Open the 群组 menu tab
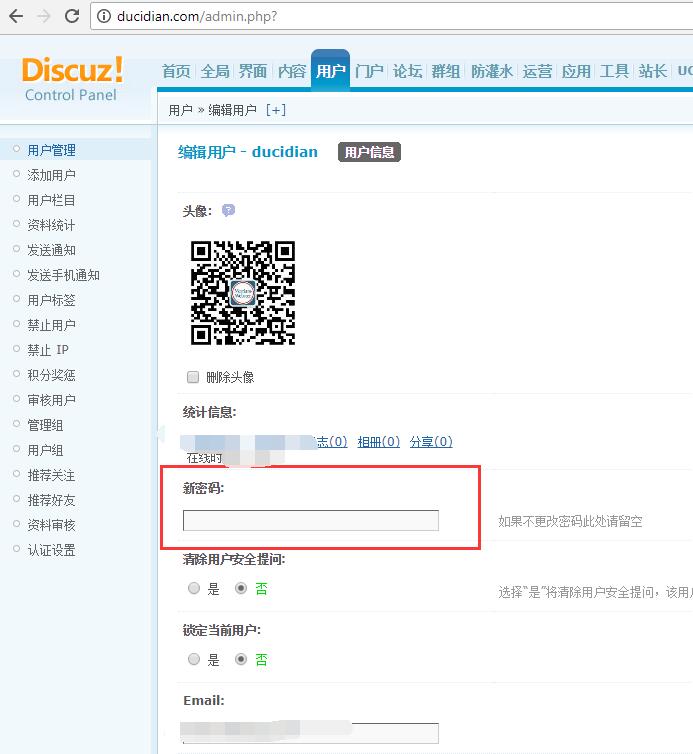 click(x=446, y=71)
